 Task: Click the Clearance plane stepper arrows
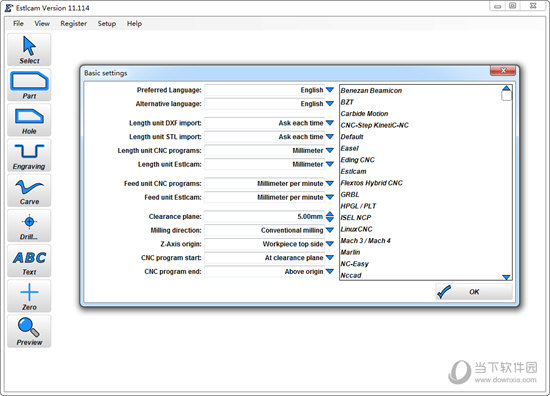(x=329, y=217)
